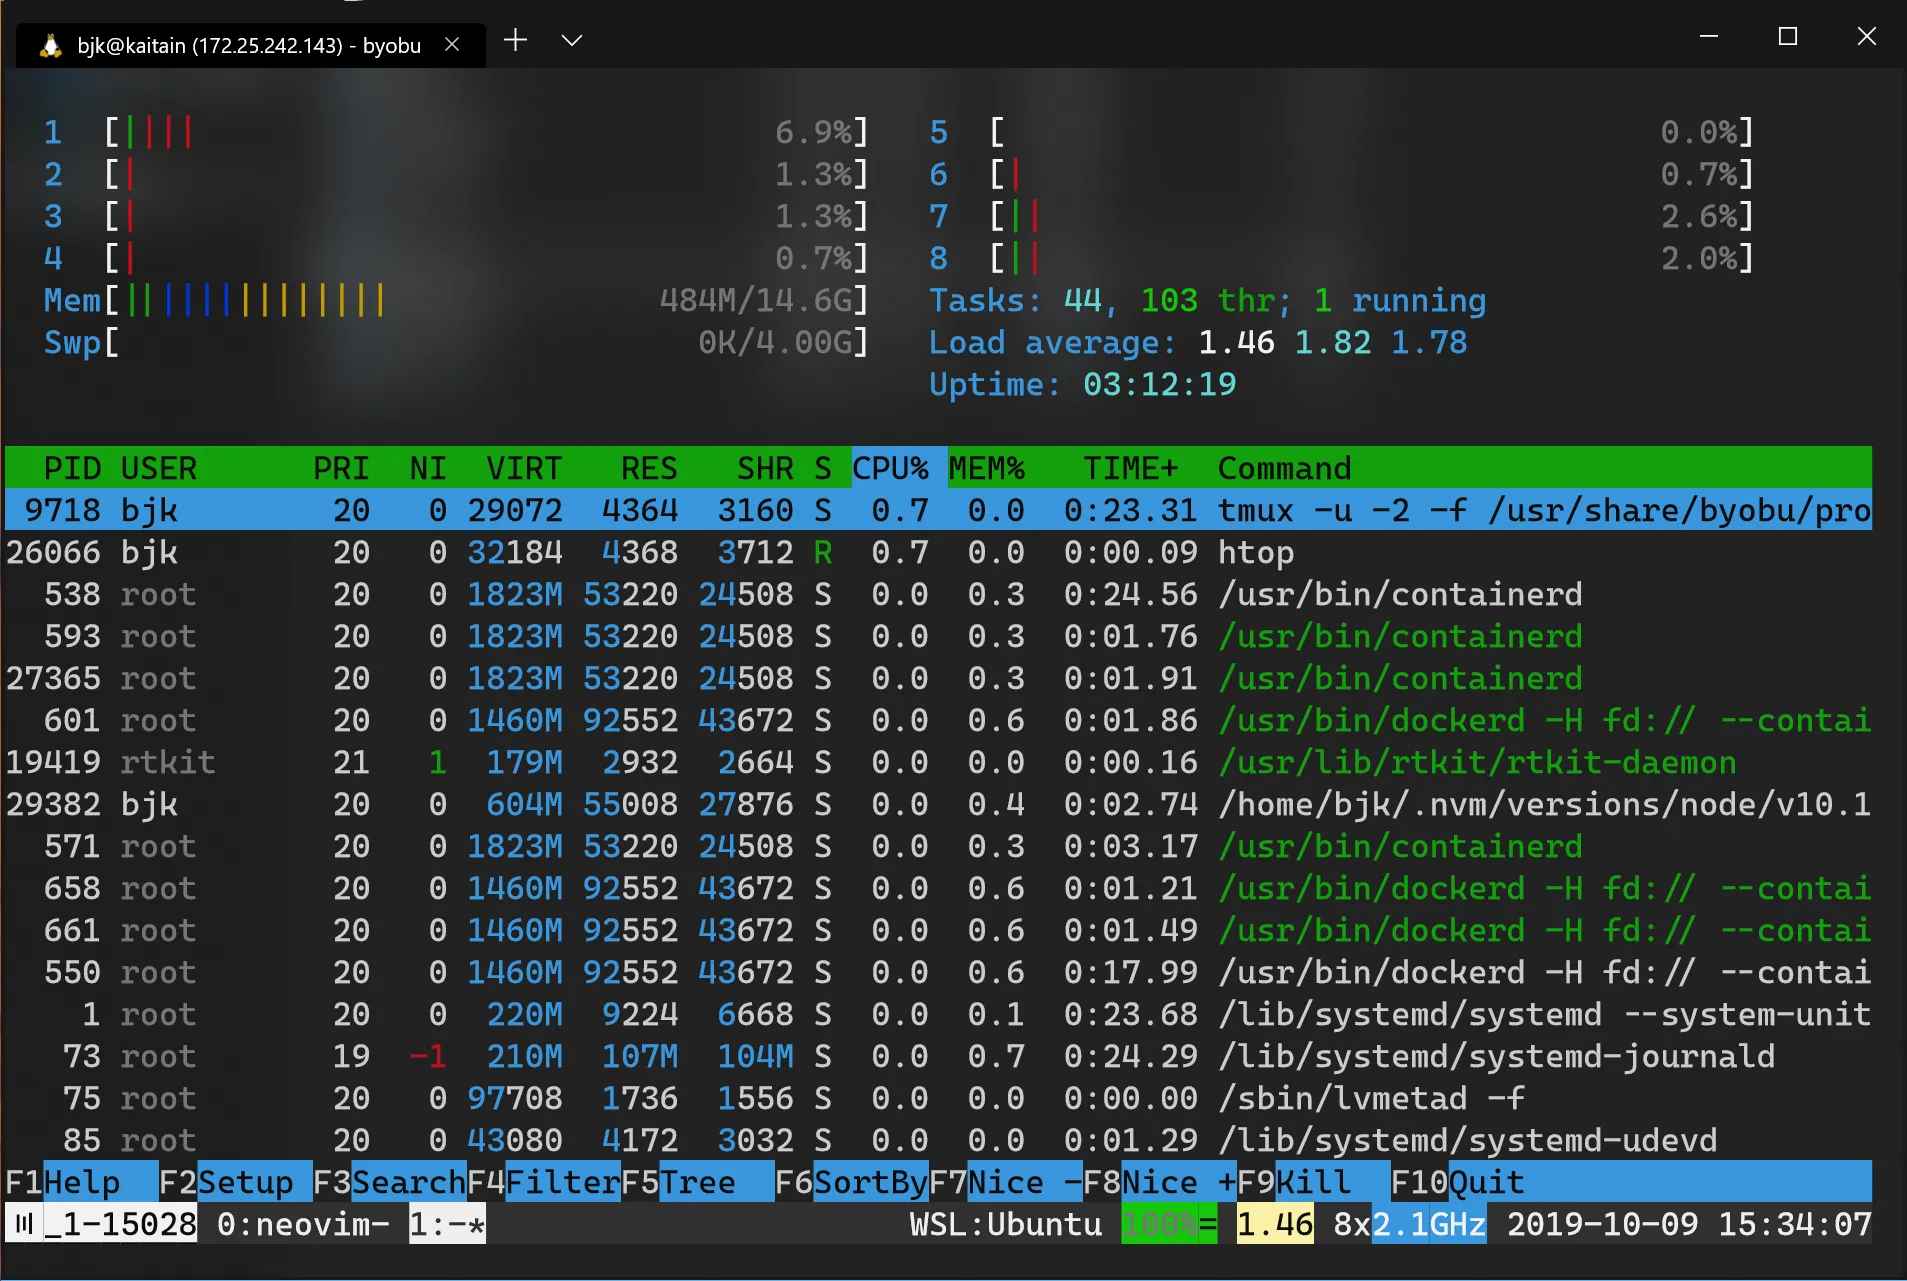Select dockerd process with PID 658
1907x1281 pixels.
pyautogui.click(x=938, y=888)
